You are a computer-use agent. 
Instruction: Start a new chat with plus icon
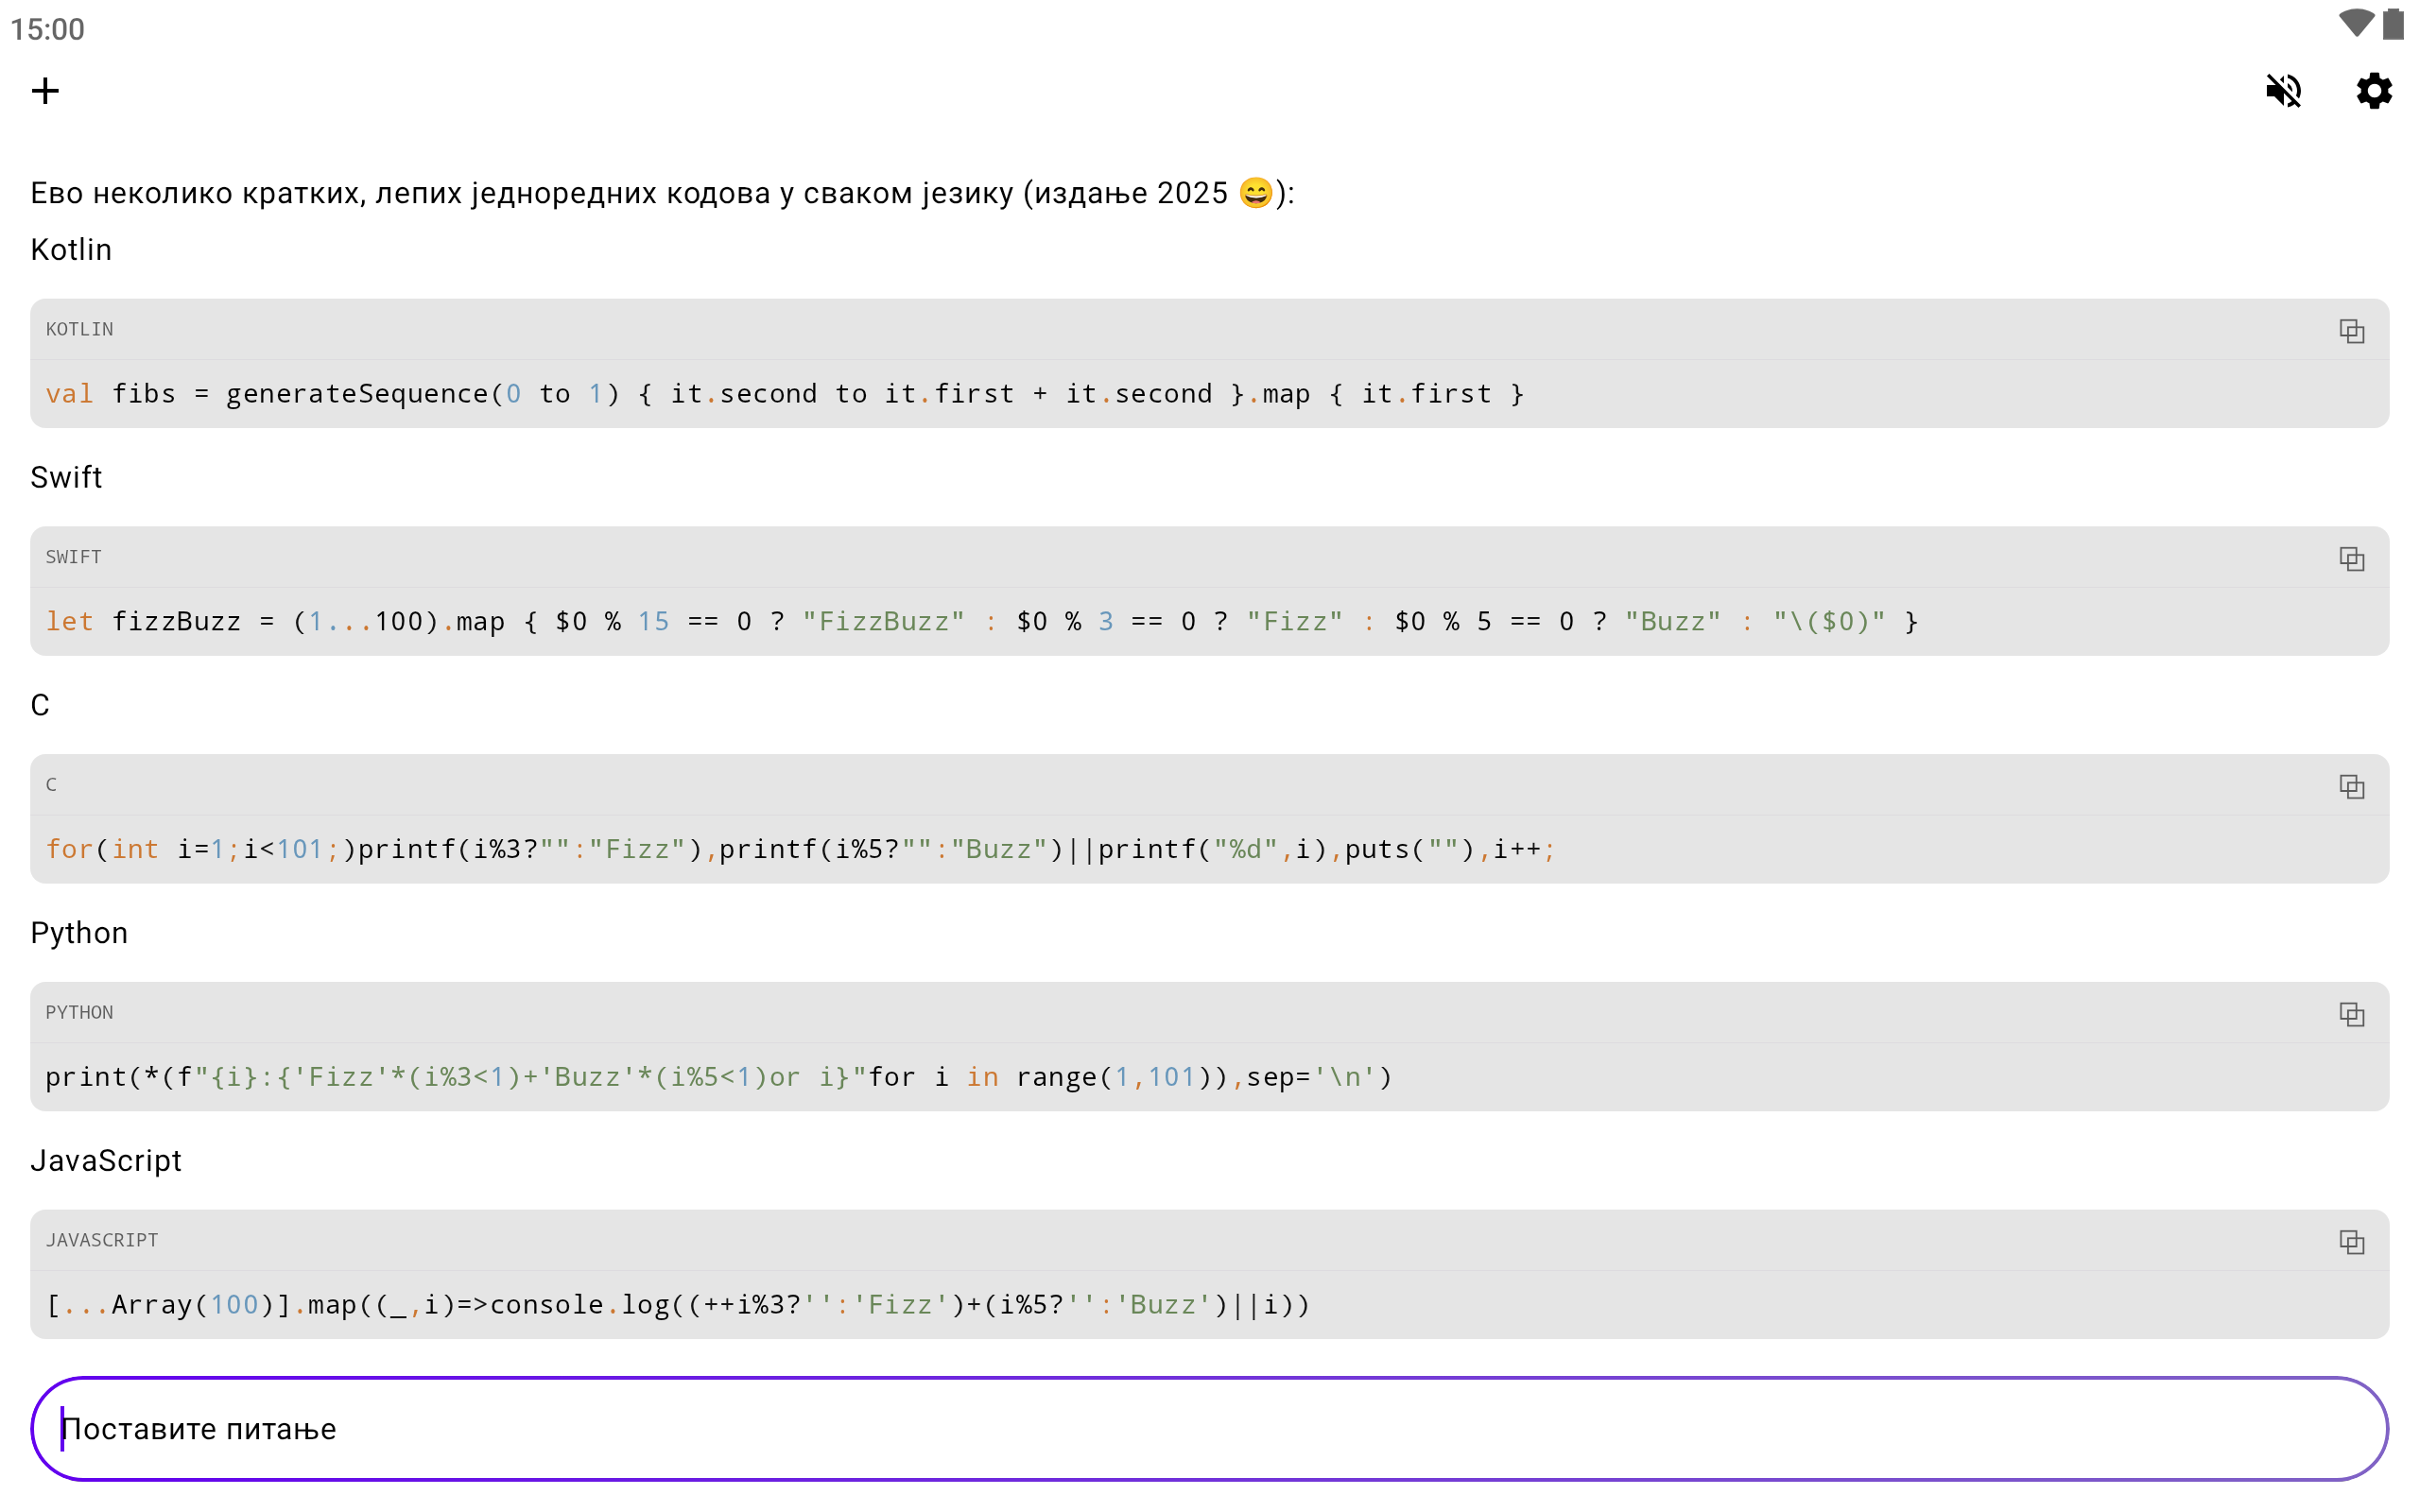click(x=45, y=91)
